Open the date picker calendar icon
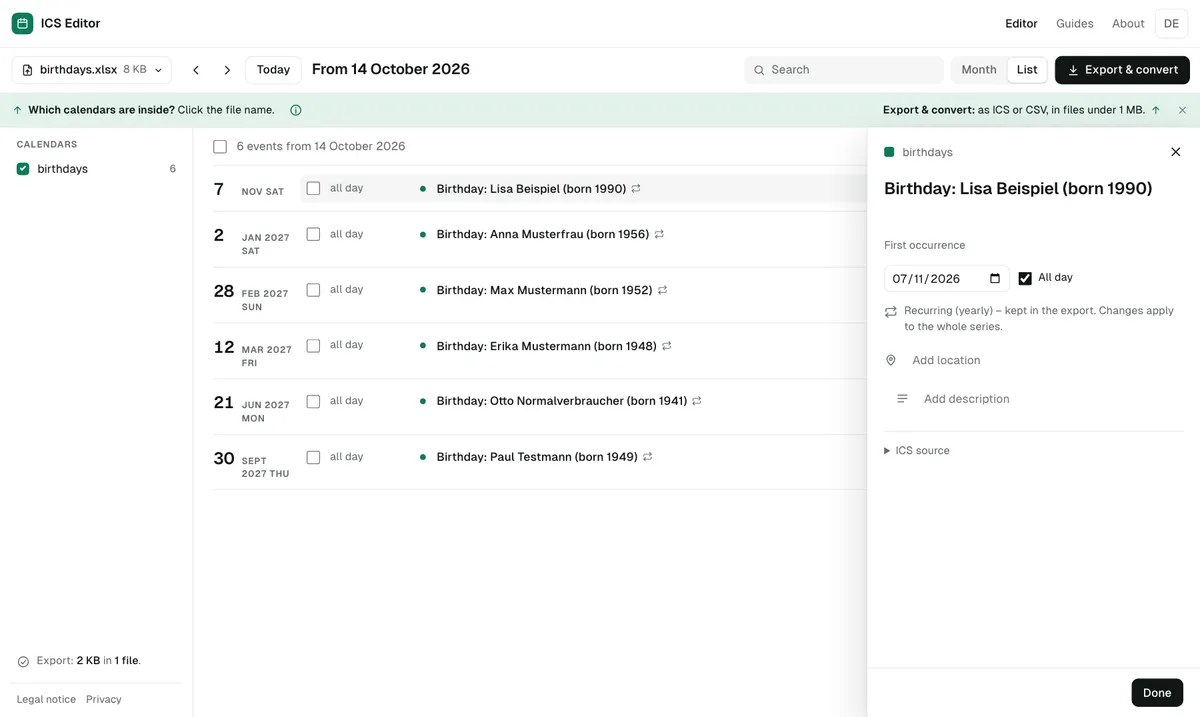Image resolution: width=1200 pixels, height=717 pixels. (x=995, y=279)
